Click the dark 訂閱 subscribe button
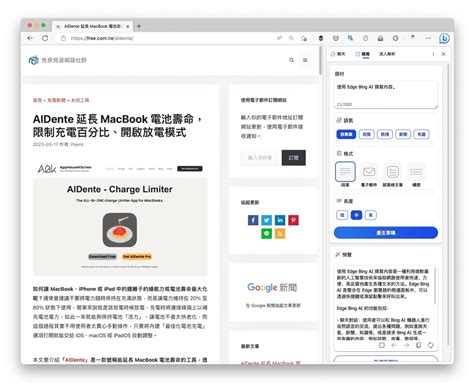 294,158
